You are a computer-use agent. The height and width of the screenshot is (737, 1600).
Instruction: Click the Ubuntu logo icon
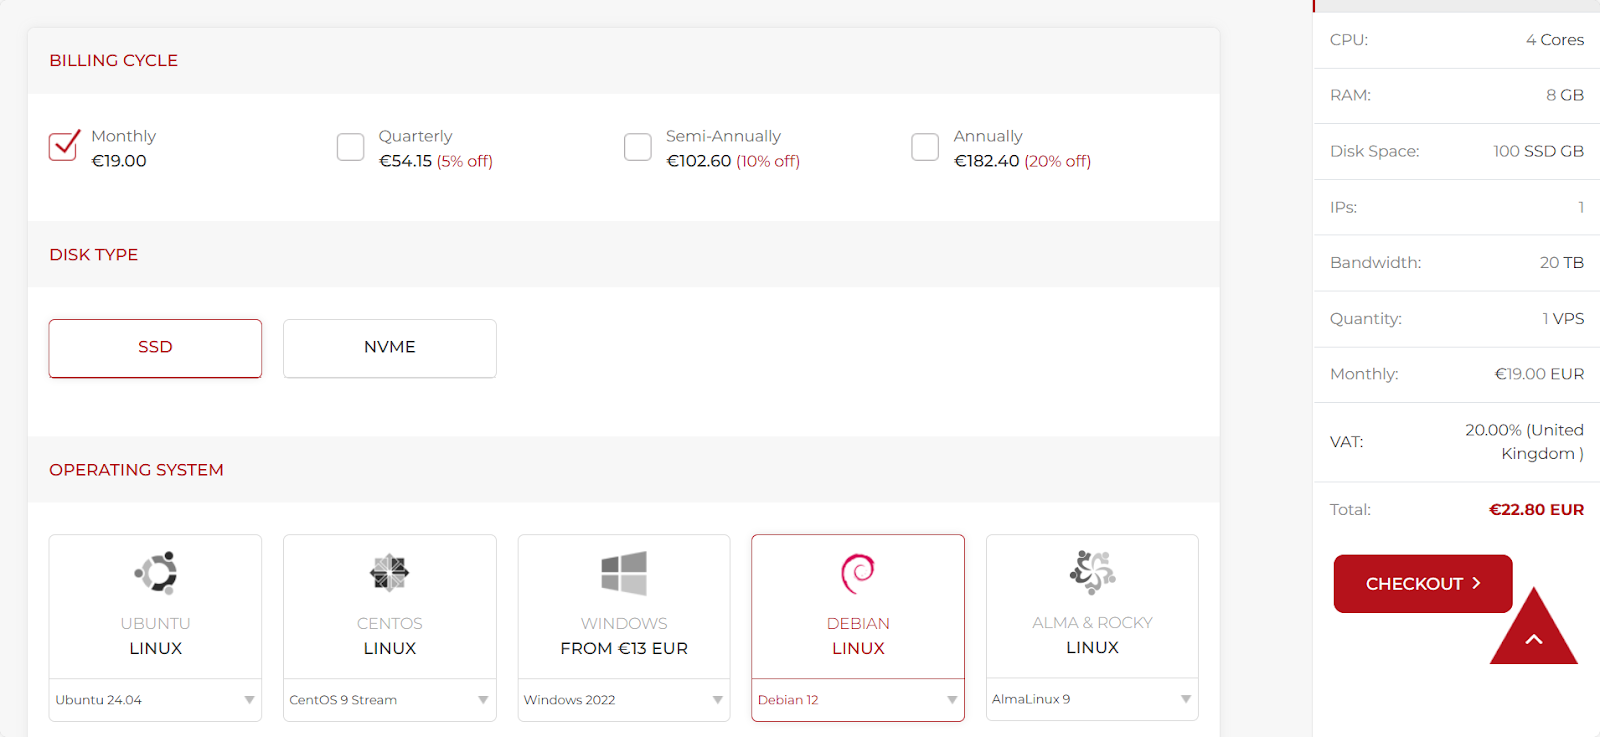[x=156, y=573]
